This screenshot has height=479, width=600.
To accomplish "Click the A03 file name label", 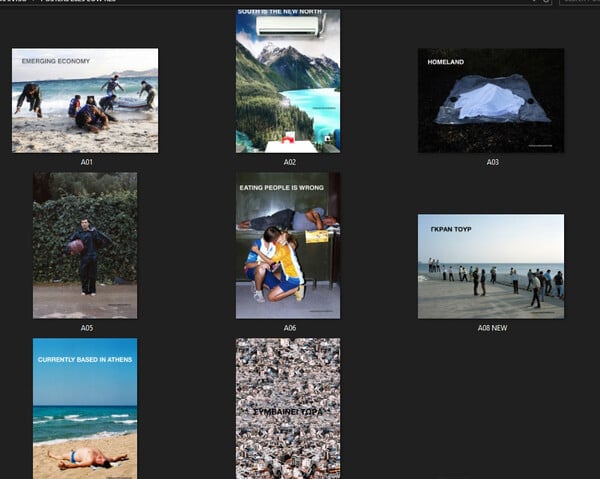I will pyautogui.click(x=491, y=162).
